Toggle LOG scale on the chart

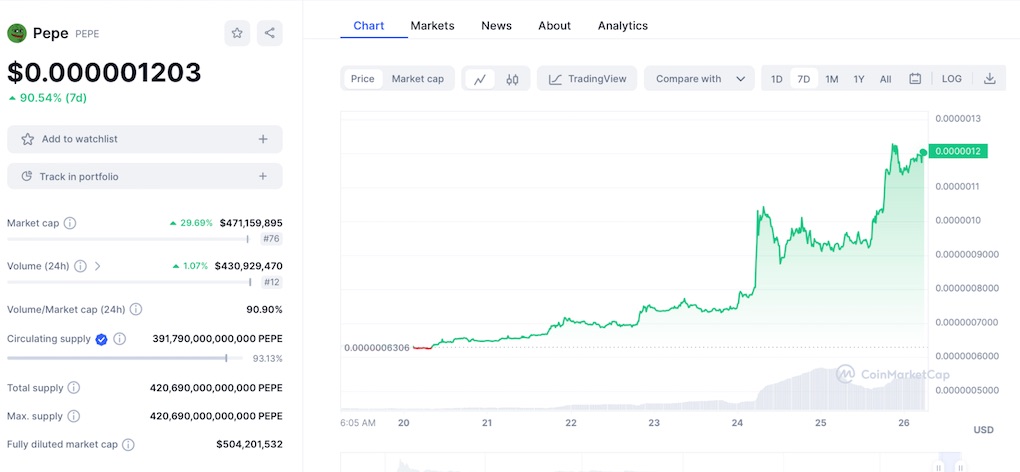click(x=951, y=79)
